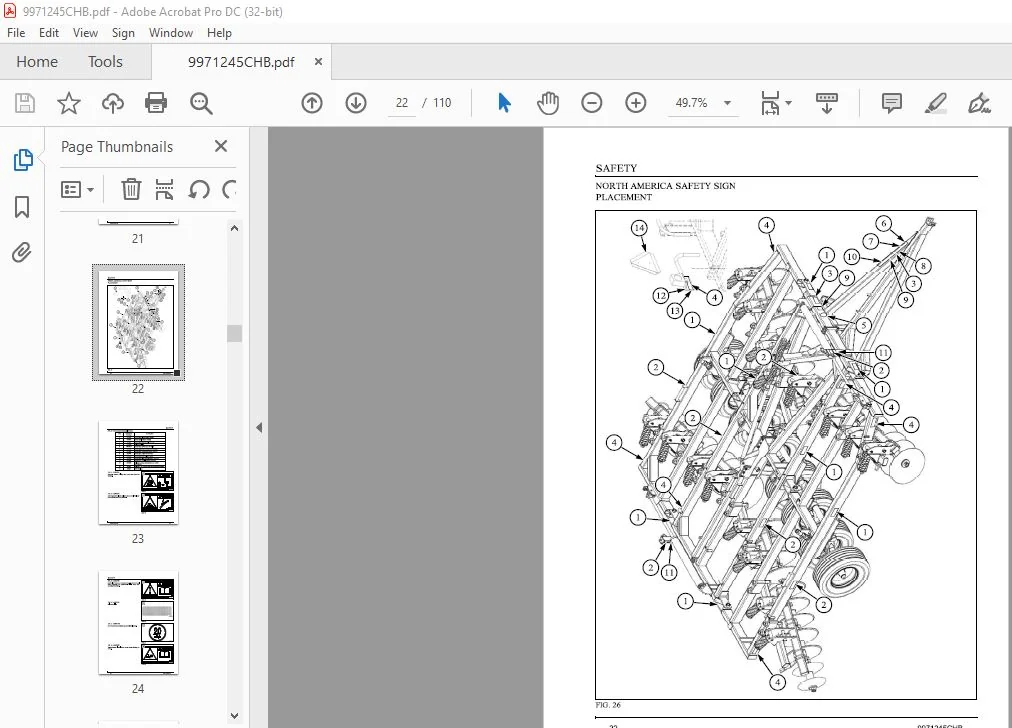Click callout number 12 in diagram
The width and height of the screenshot is (1012, 728).
point(660,296)
